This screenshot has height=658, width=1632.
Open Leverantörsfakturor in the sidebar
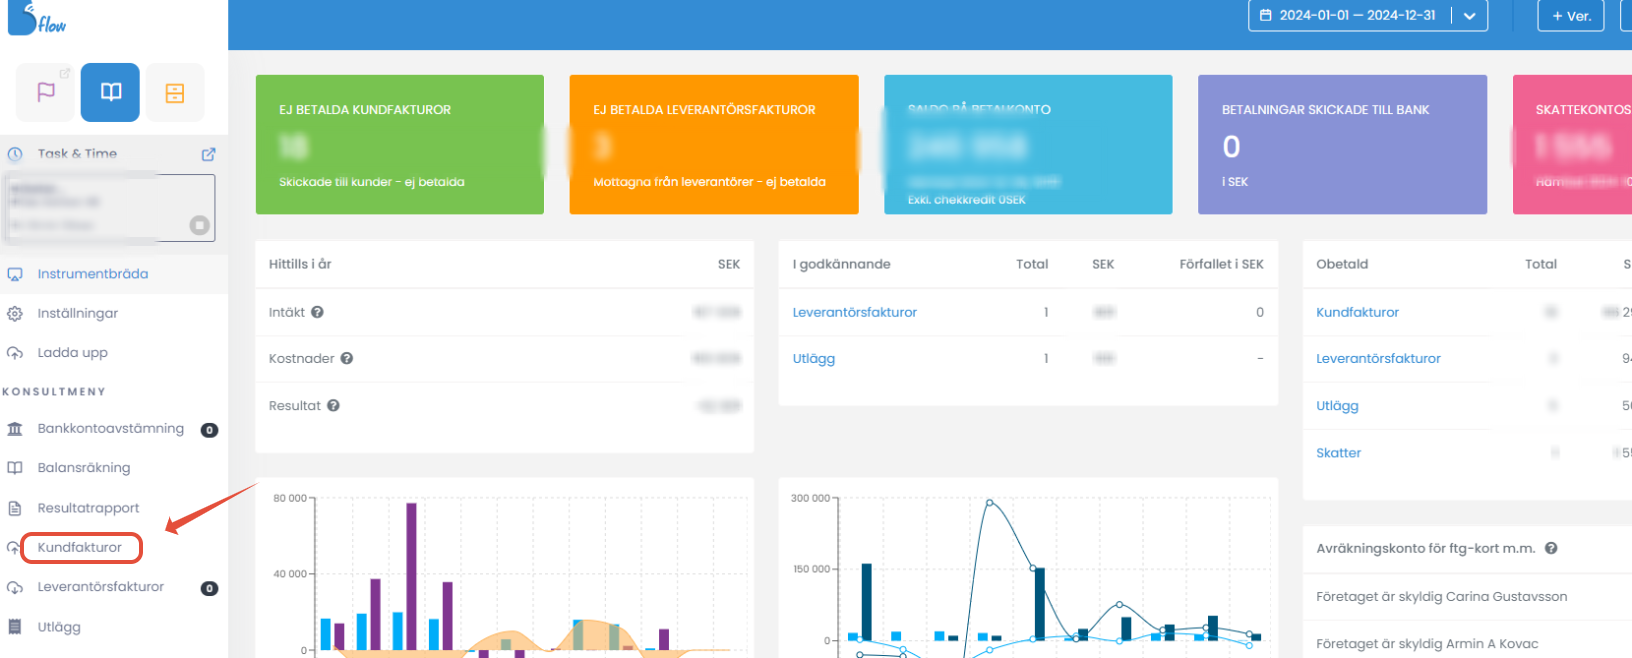pyautogui.click(x=101, y=586)
